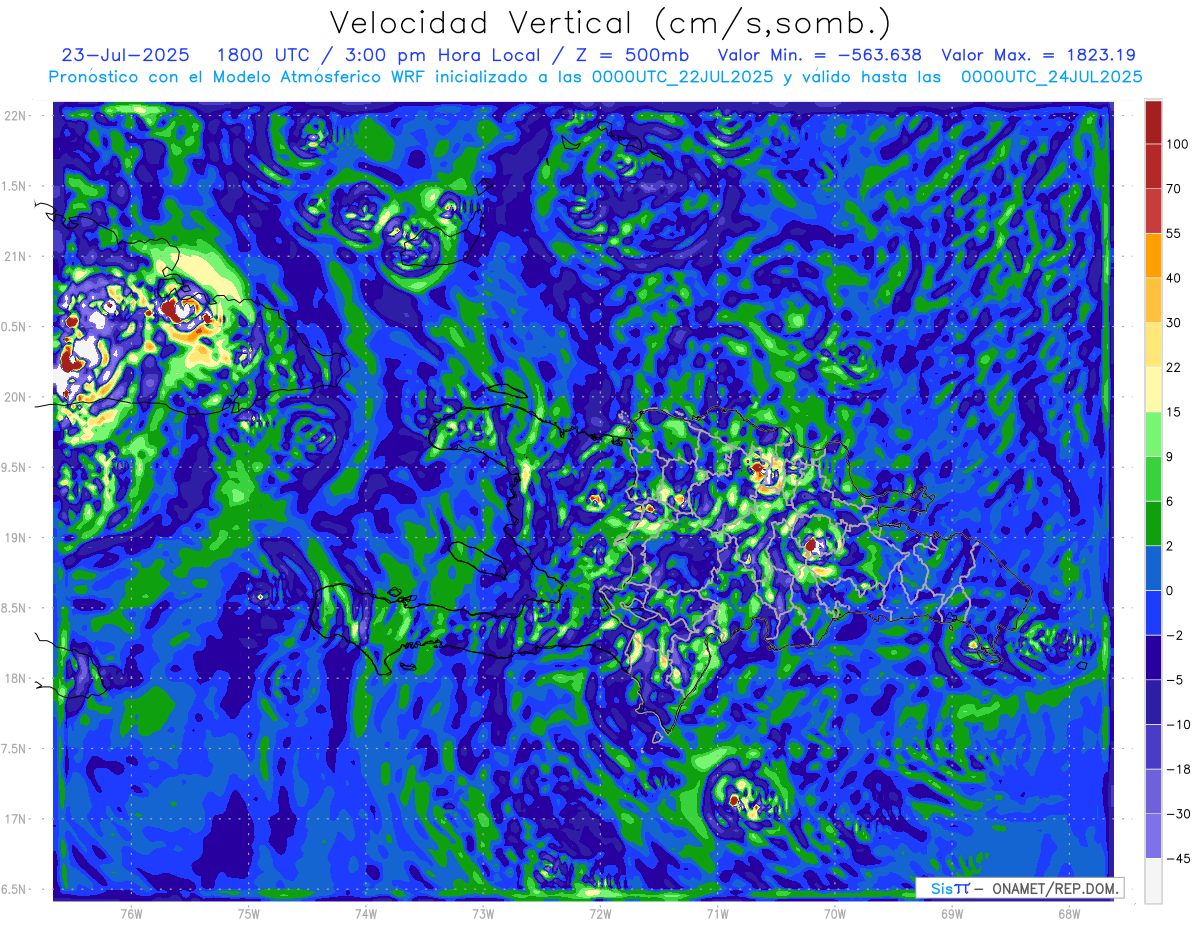The height and width of the screenshot is (927, 1200).
Task: Select the colorbar segment between -10 and -5
Action: tap(1153, 701)
